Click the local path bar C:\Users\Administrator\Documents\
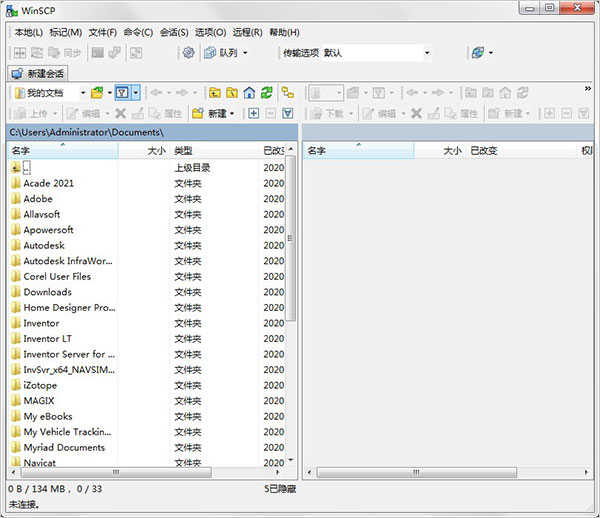This screenshot has width=600, height=518. click(x=152, y=132)
